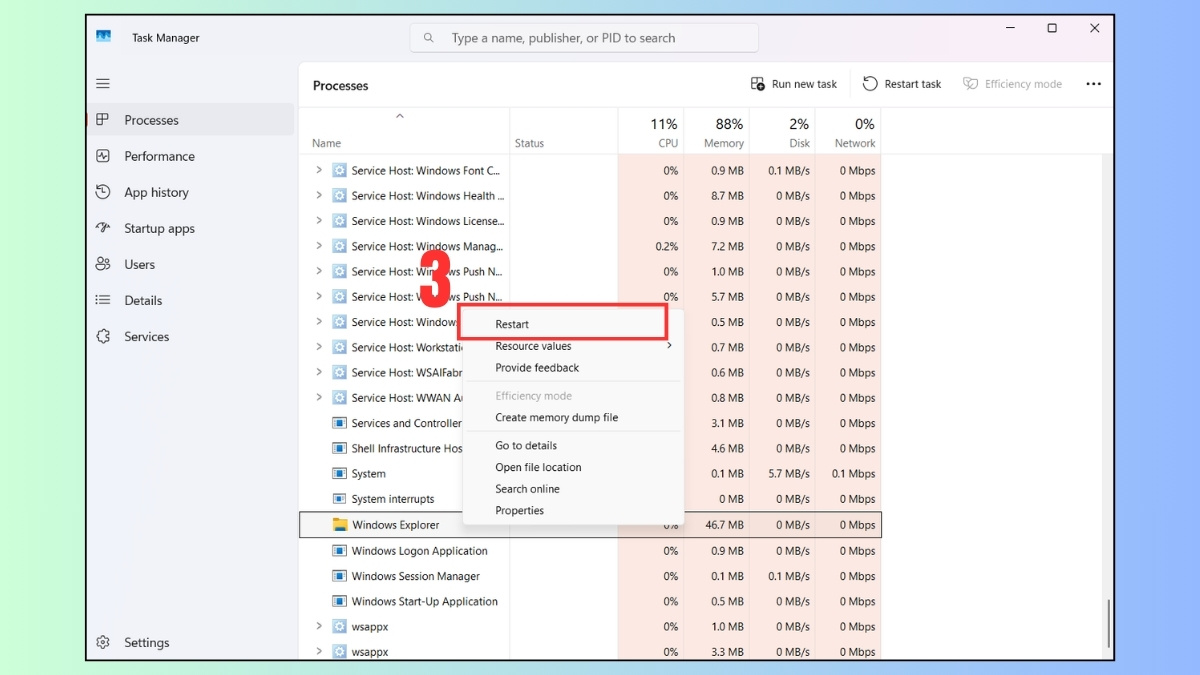Image resolution: width=1200 pixels, height=675 pixels.
Task: Click the more options ellipsis
Action: pyautogui.click(x=1093, y=83)
